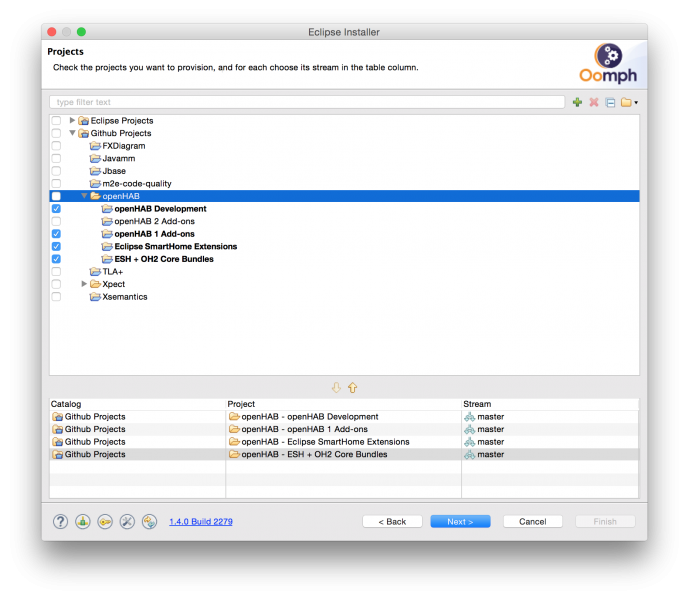This screenshot has height=600, width=689.
Task: Expand the Xpect tree node
Action: (x=84, y=284)
